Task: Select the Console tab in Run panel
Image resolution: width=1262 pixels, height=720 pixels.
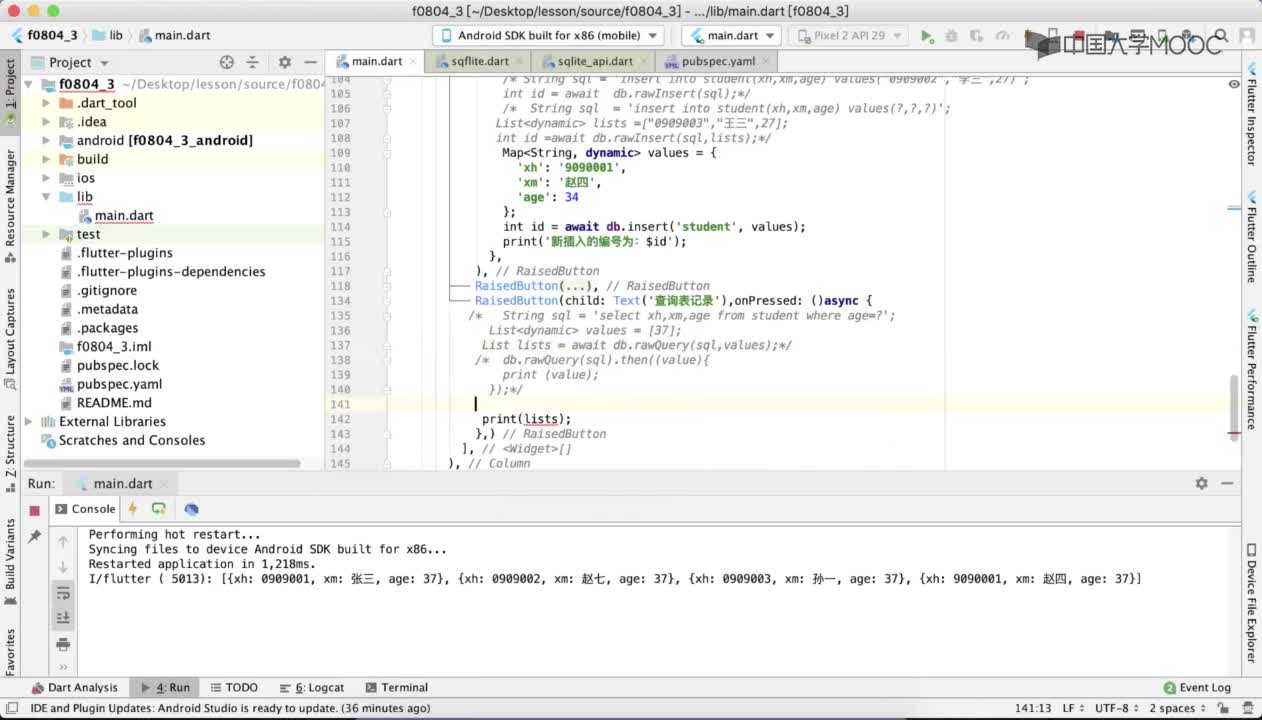Action: pos(86,509)
